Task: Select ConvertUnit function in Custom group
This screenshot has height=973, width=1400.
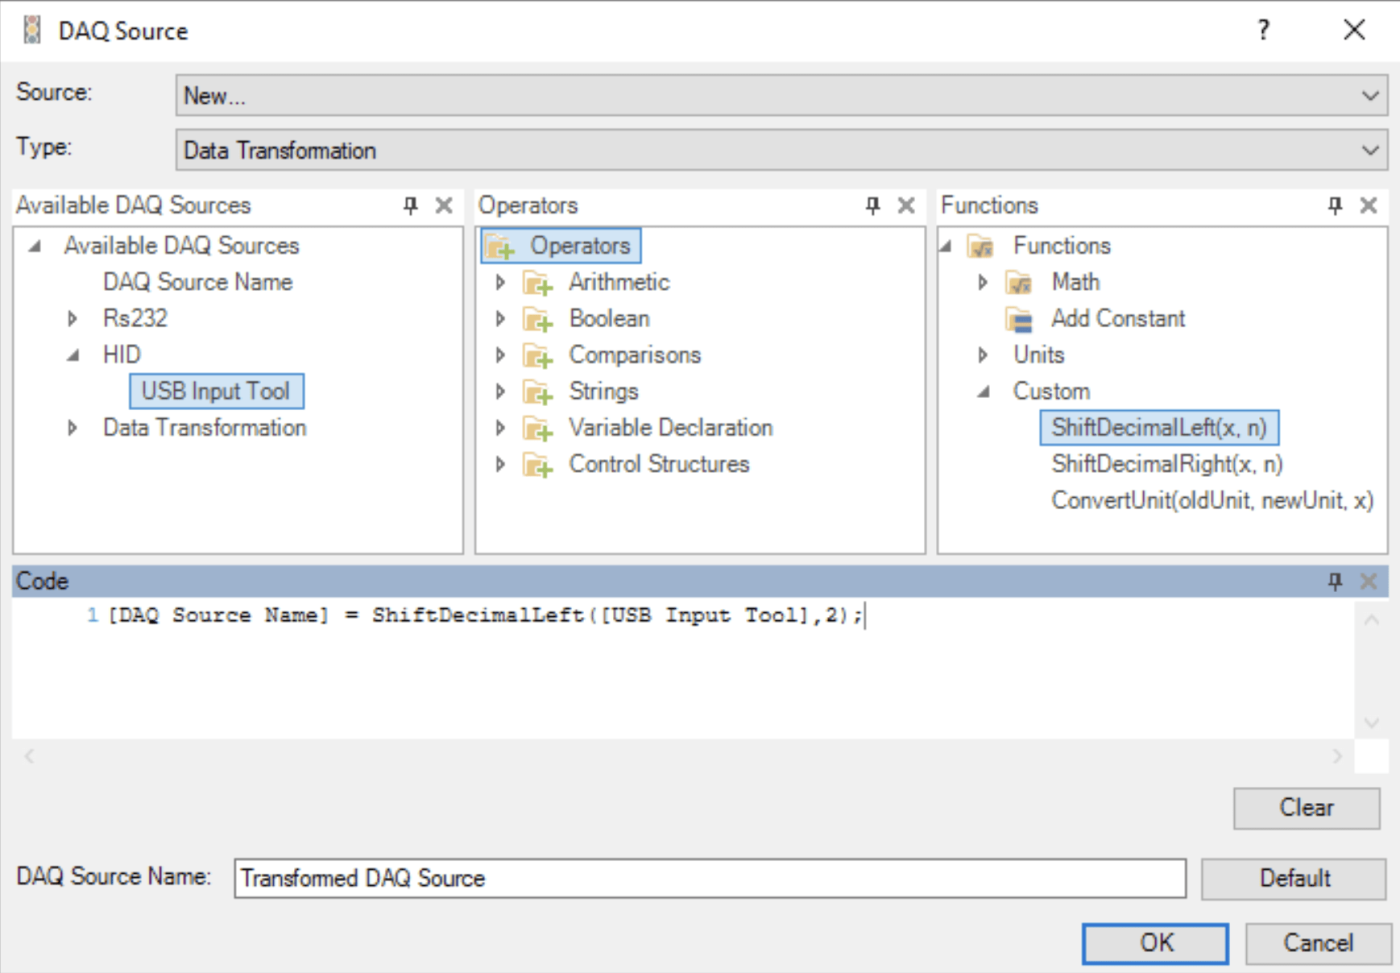Action: coord(1212,500)
